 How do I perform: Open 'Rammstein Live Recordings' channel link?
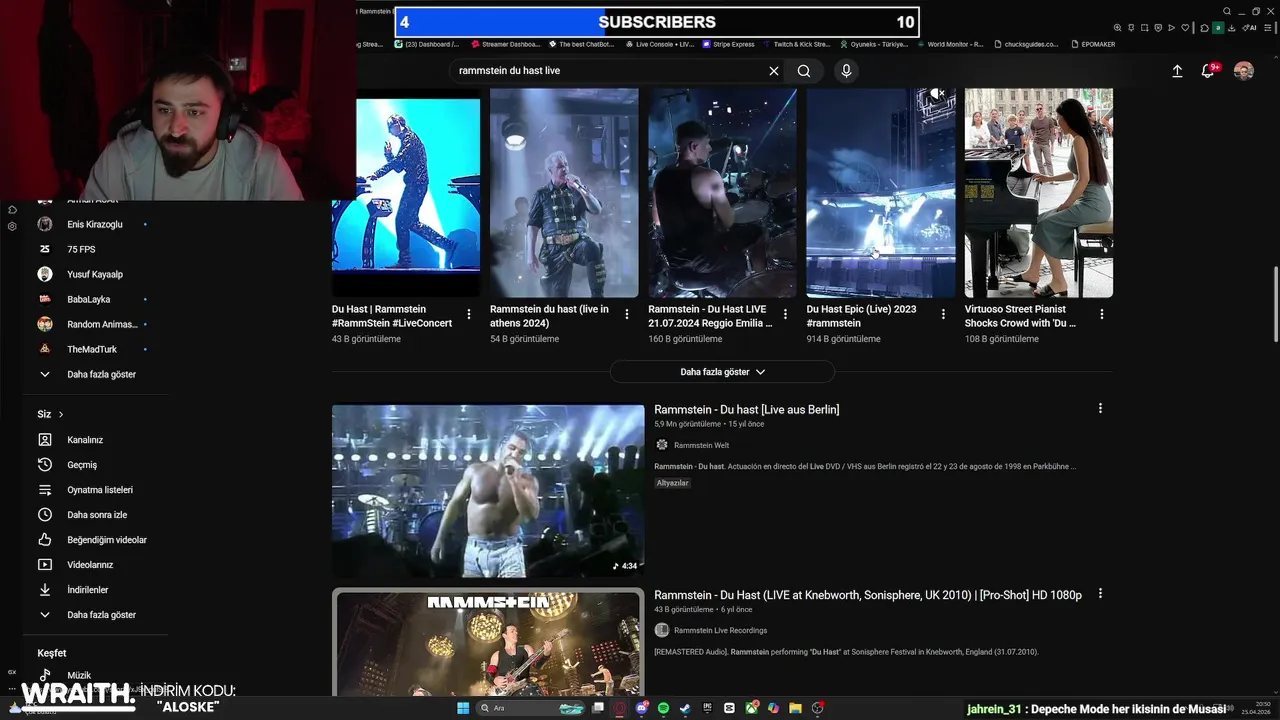click(x=720, y=630)
